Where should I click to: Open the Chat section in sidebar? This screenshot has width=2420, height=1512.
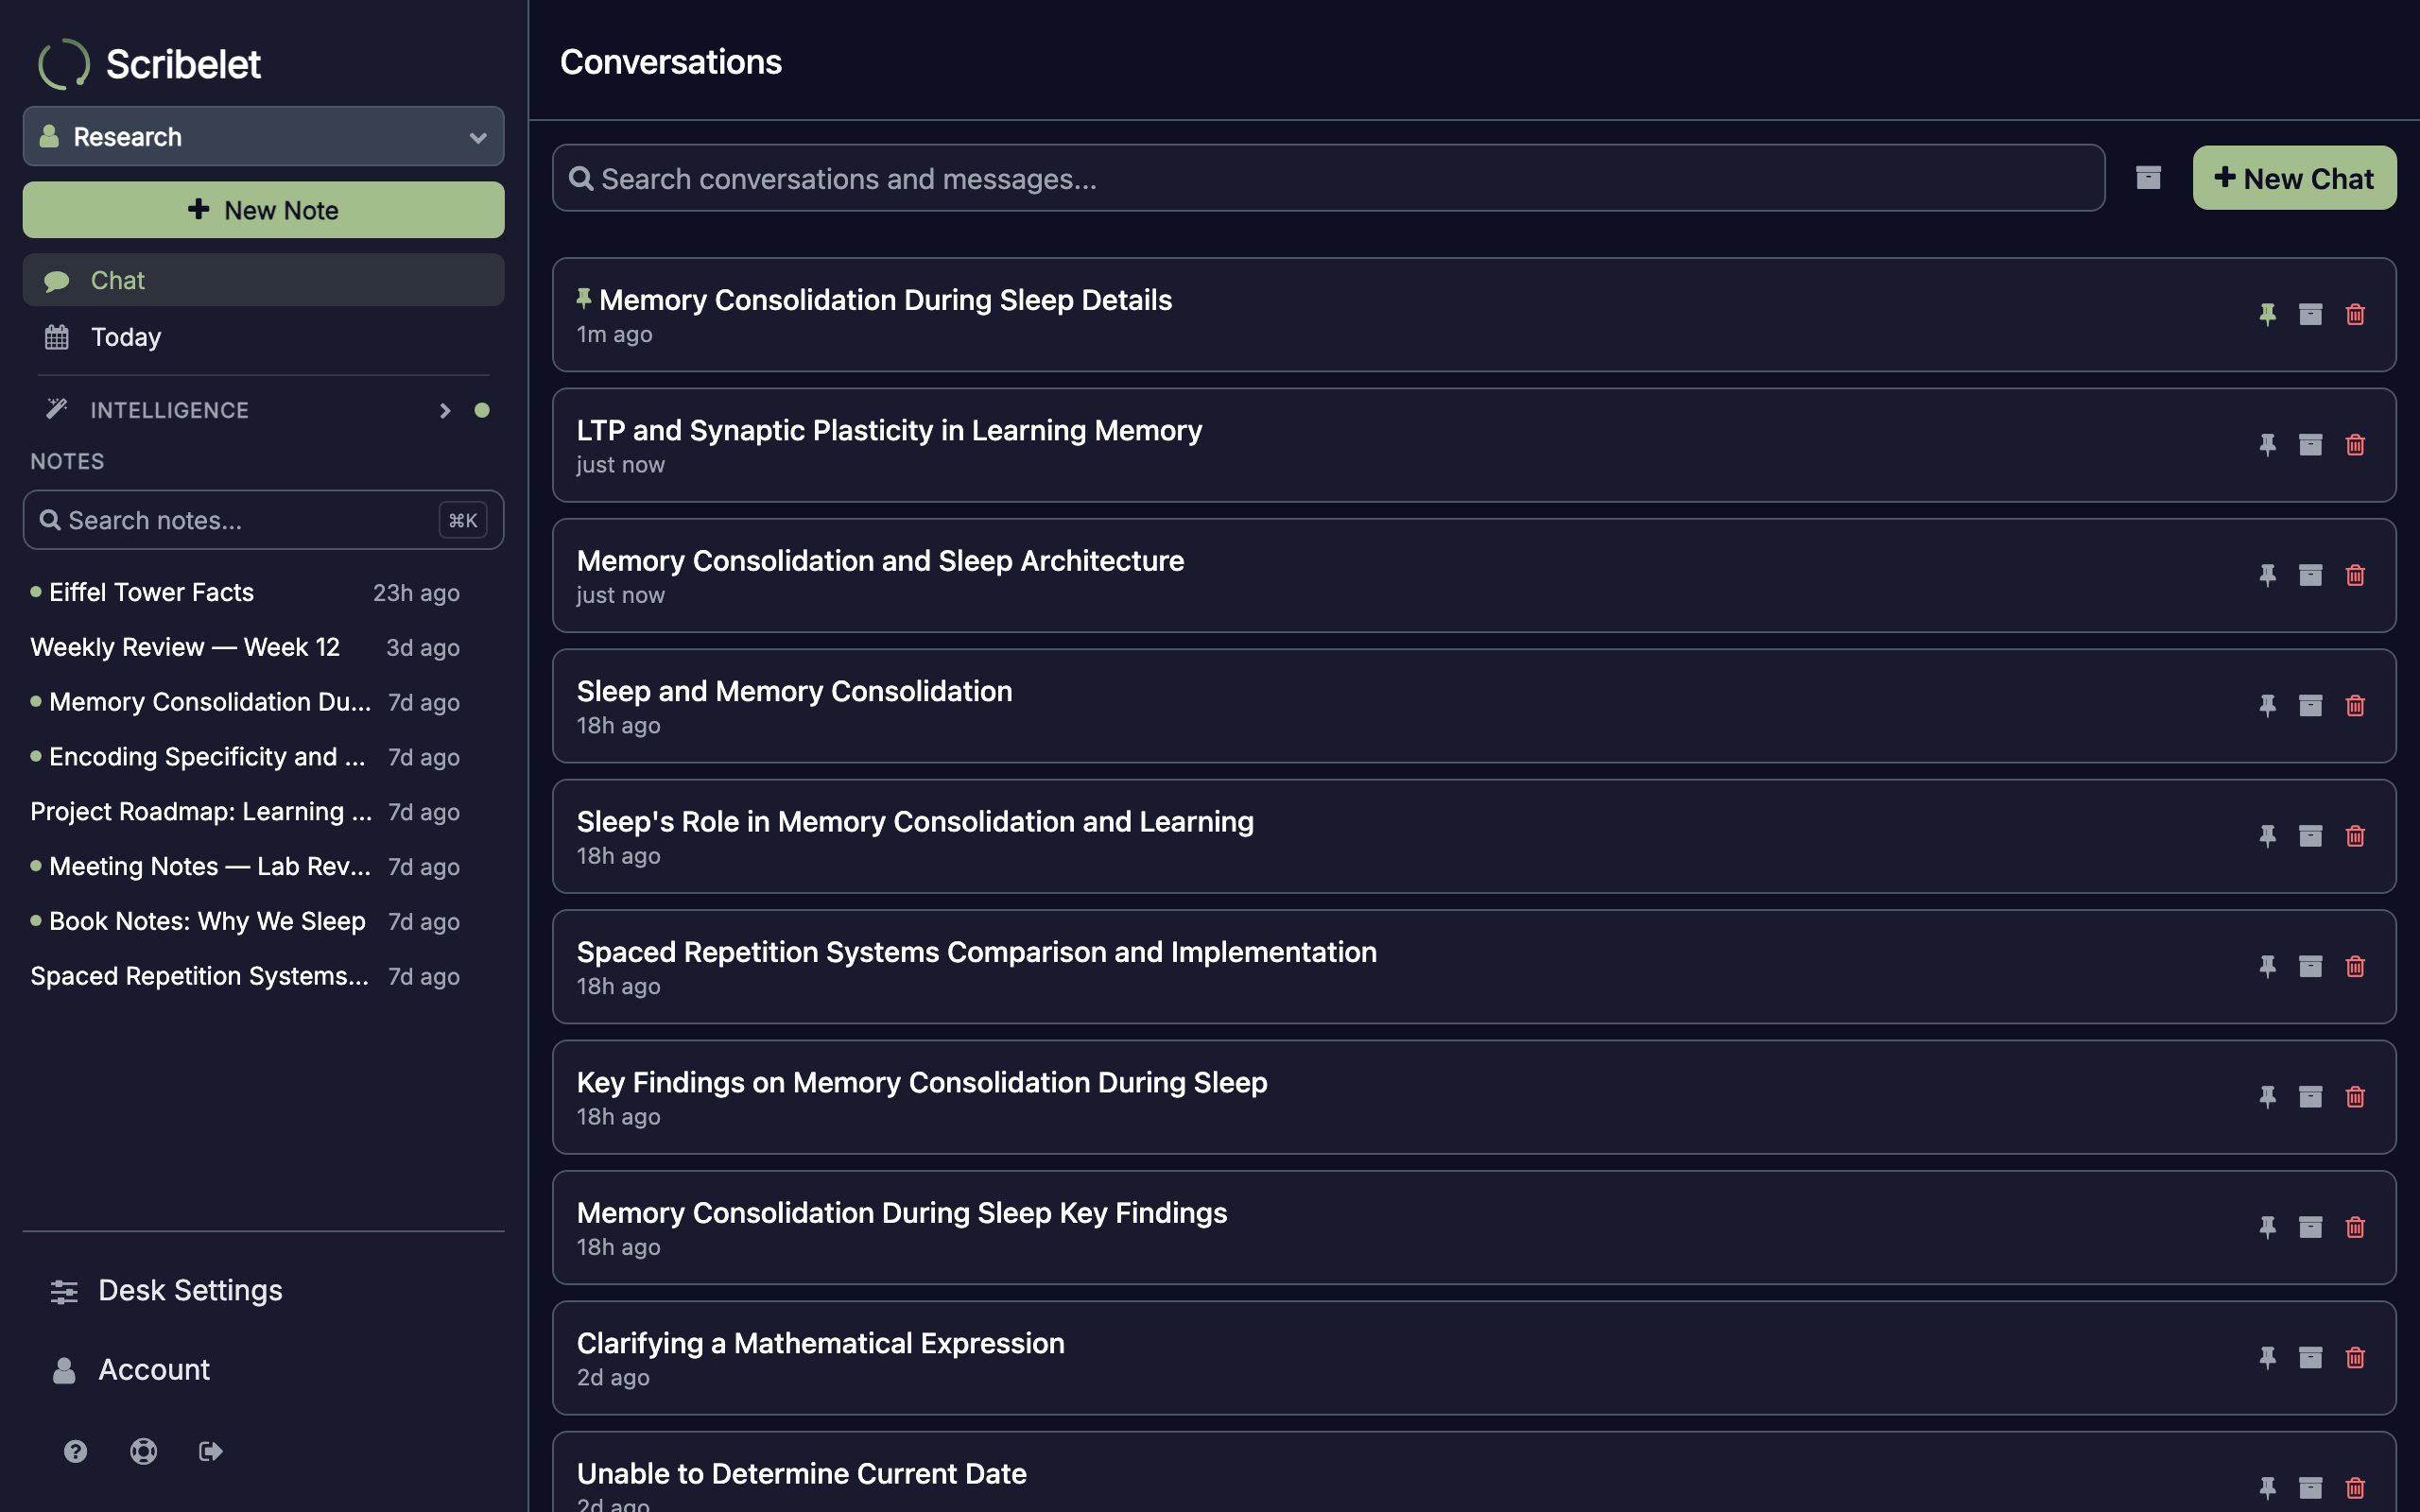point(263,280)
